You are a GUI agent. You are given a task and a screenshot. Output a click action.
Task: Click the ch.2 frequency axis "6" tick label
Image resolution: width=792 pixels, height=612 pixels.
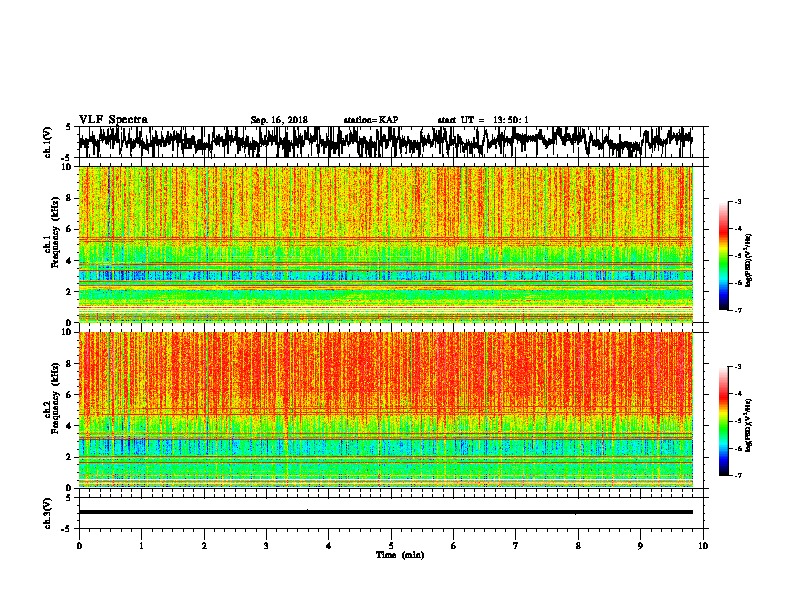(x=69, y=395)
